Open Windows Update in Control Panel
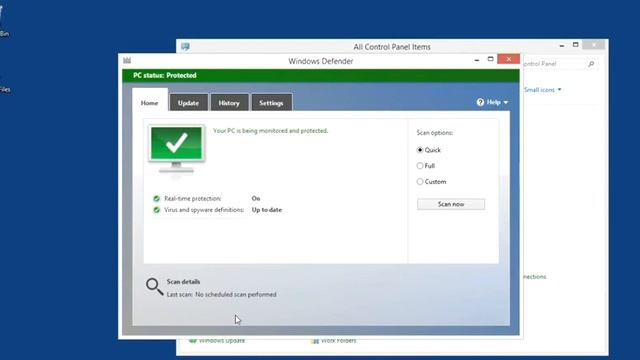The height and width of the screenshot is (360, 640). [x=222, y=340]
